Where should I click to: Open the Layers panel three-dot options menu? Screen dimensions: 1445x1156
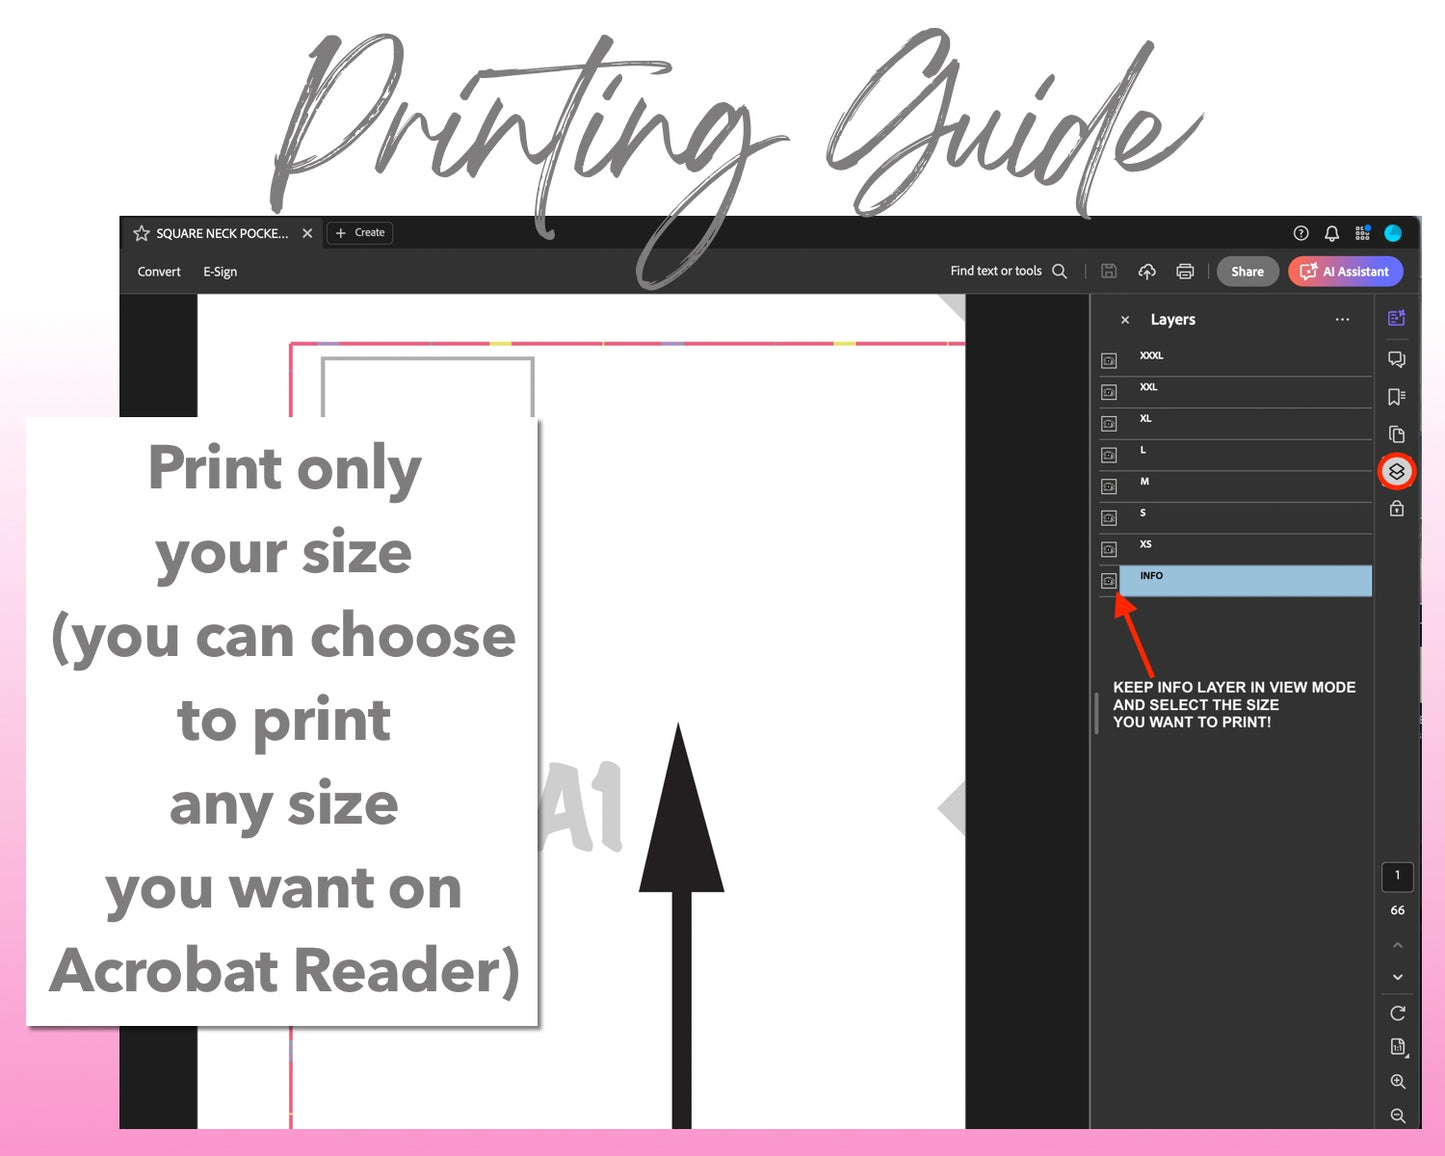[x=1342, y=320]
